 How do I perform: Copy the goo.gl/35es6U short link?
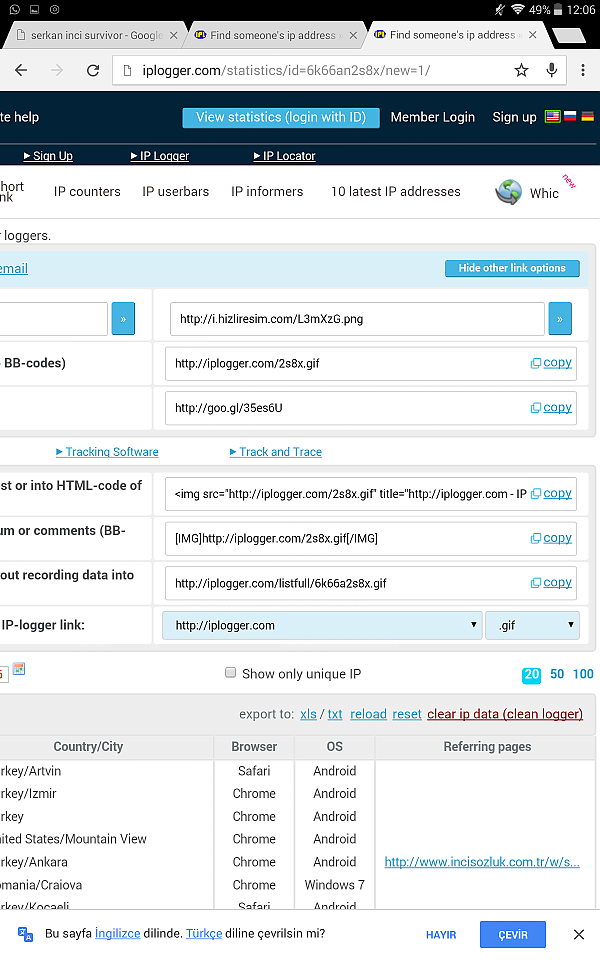(x=552, y=407)
